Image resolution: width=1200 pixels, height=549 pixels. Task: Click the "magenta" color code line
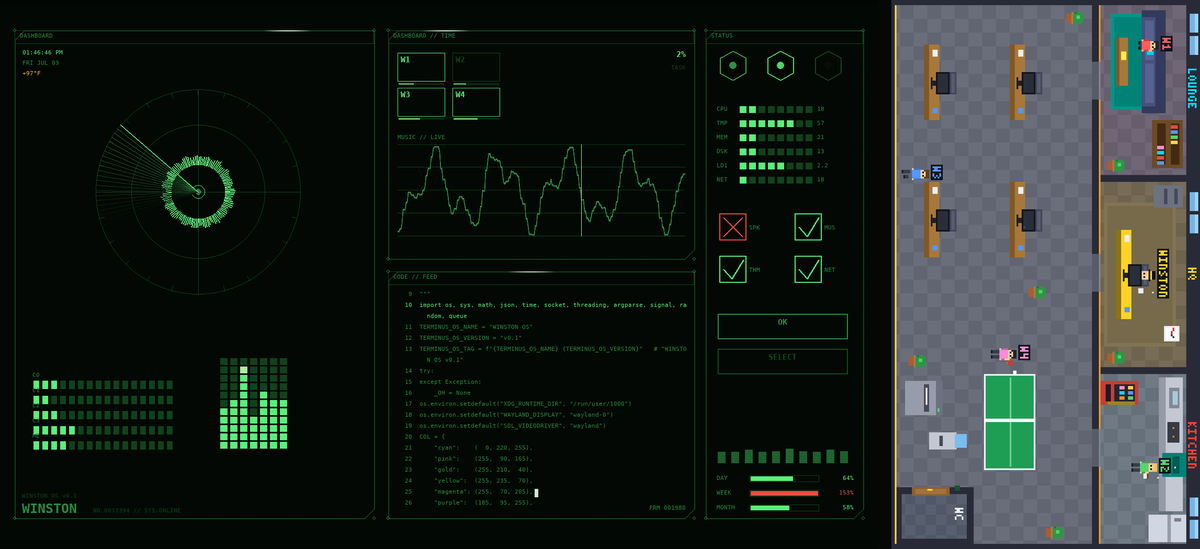[x=485, y=491]
